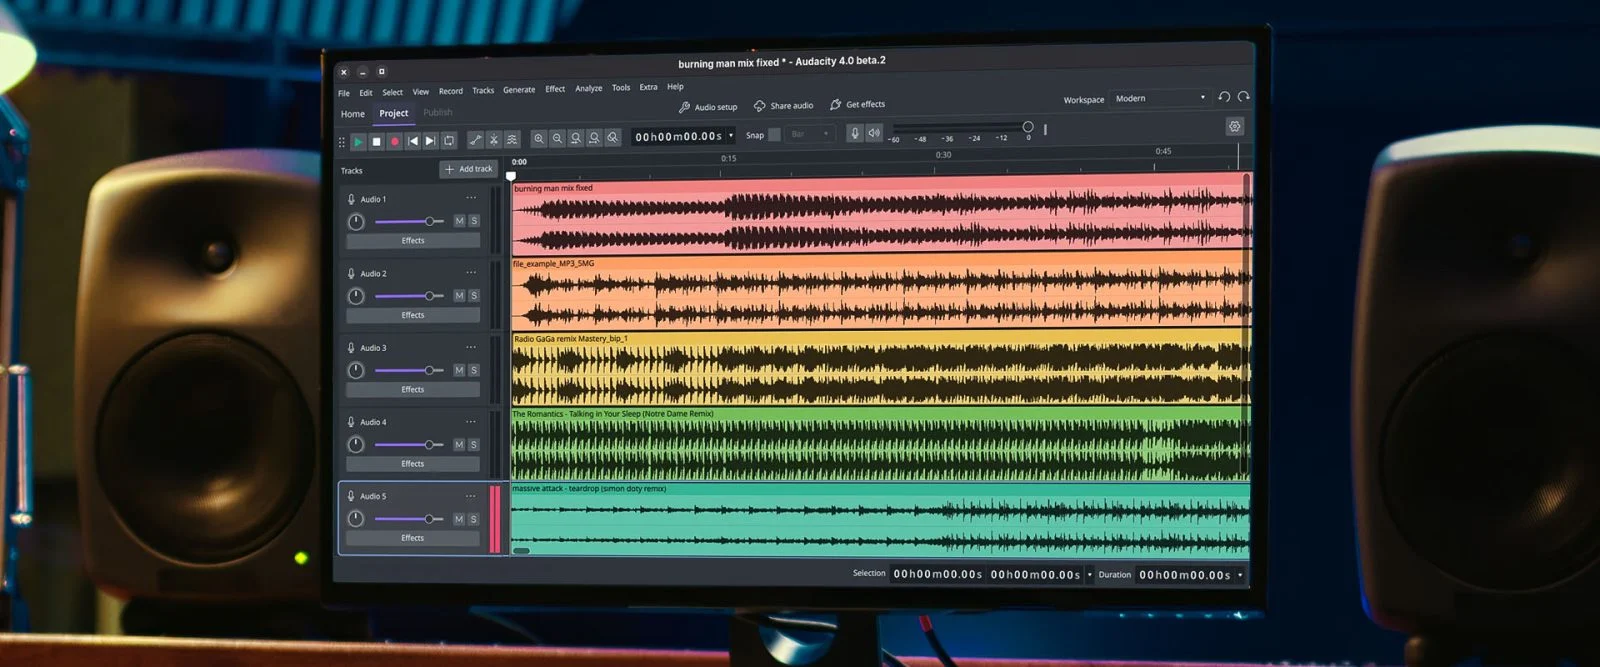Open the main timecode format dropdown arrow
This screenshot has height=667, width=1600.
pyautogui.click(x=731, y=136)
